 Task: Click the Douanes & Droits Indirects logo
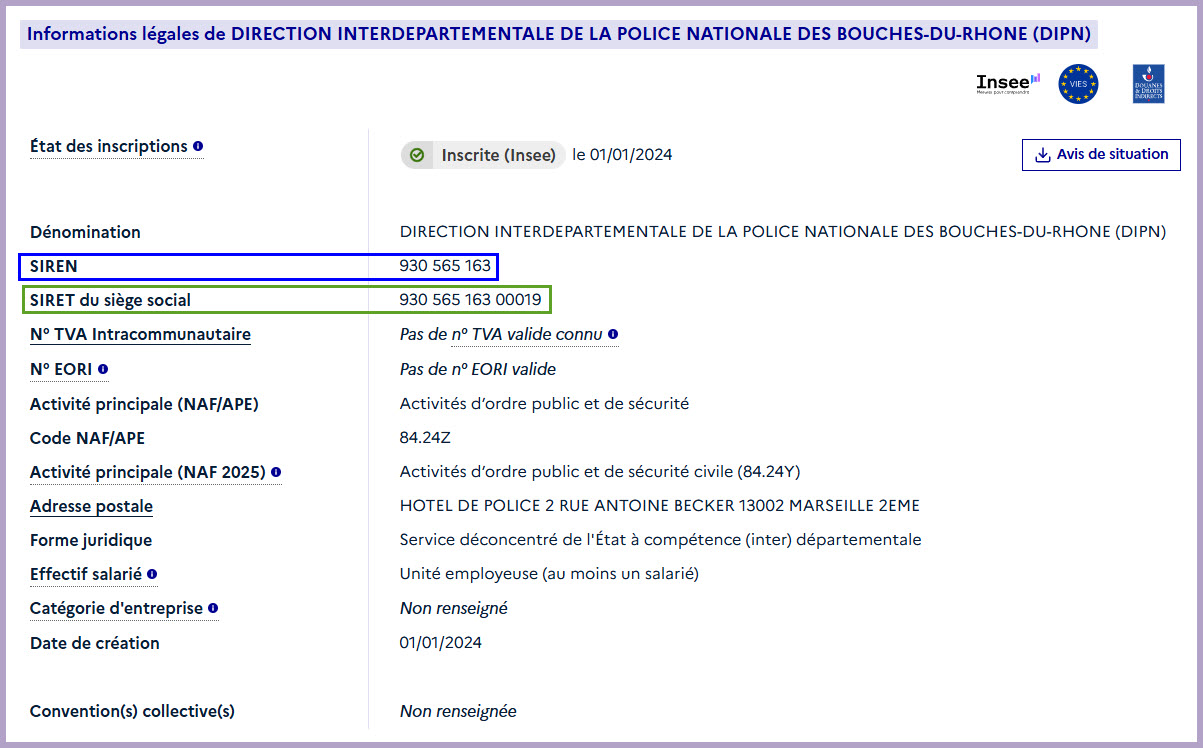(1148, 84)
